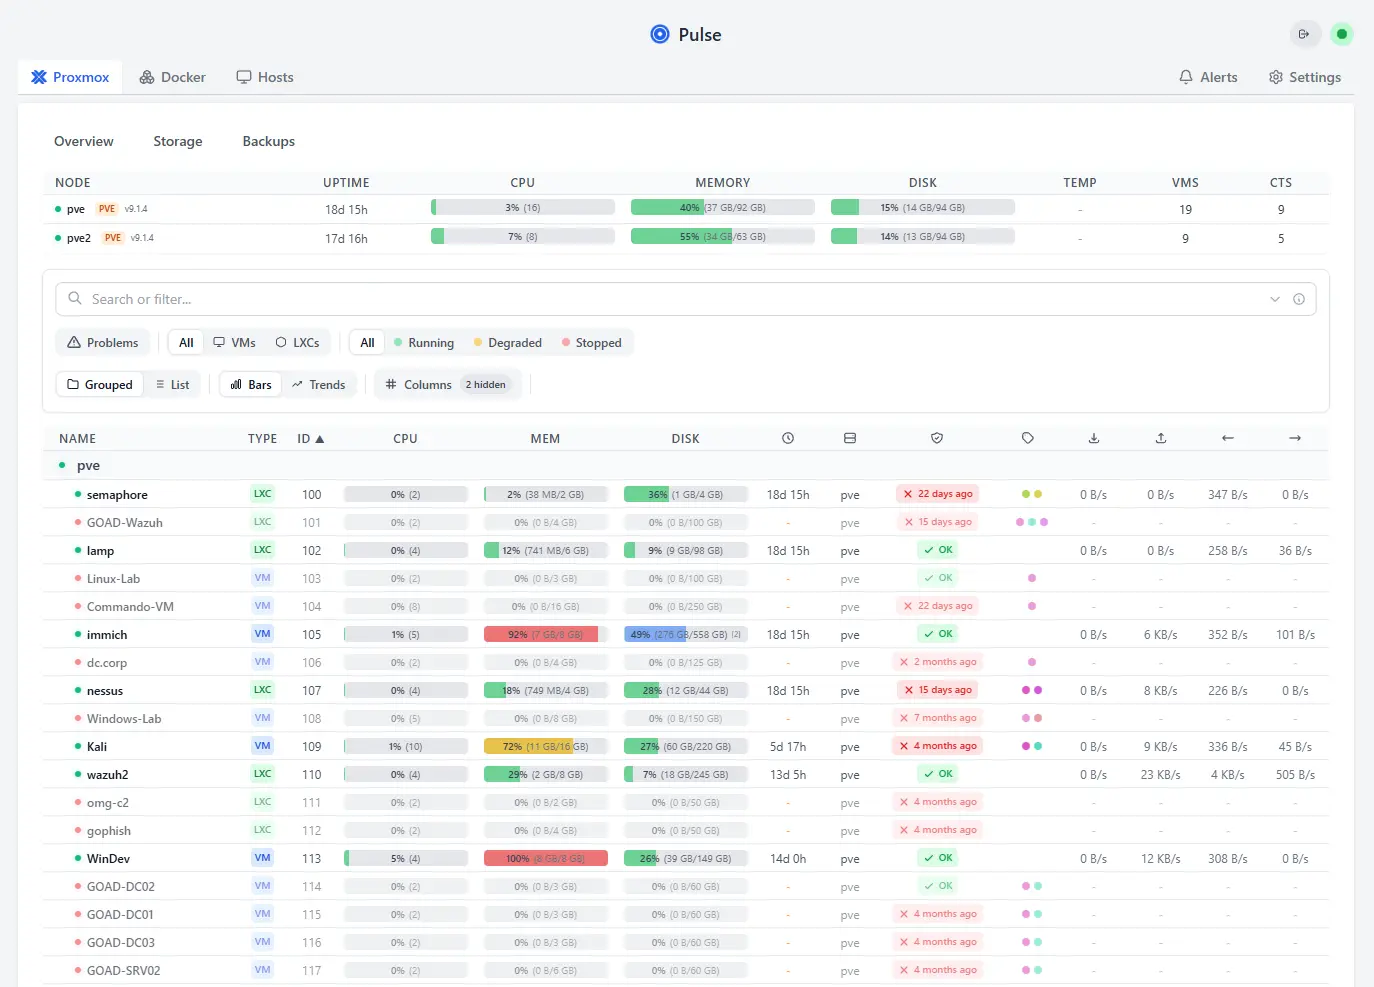
Task: Click the tag dots on semaphore row
Action: click(1032, 494)
